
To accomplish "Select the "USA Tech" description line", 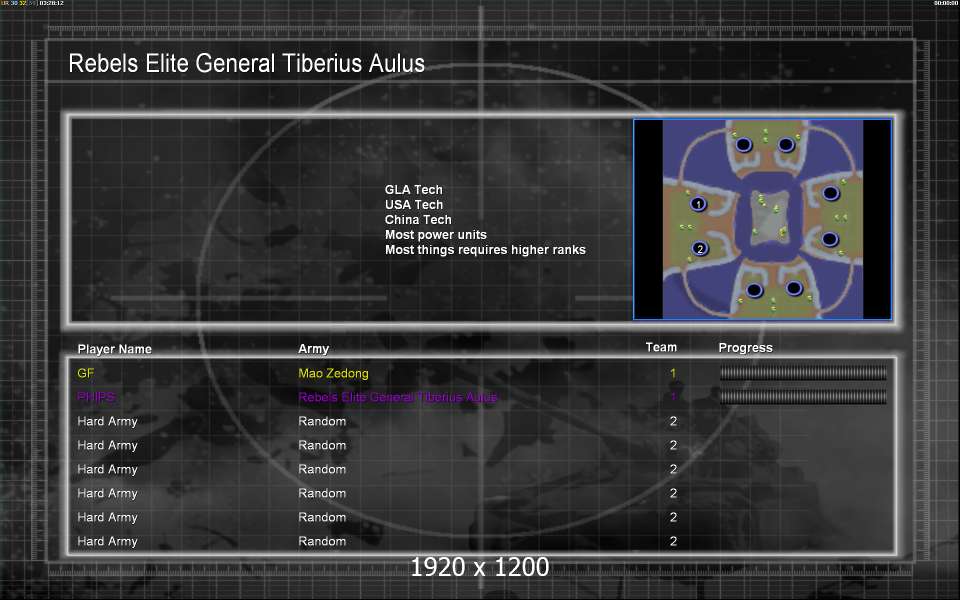I will pos(414,204).
